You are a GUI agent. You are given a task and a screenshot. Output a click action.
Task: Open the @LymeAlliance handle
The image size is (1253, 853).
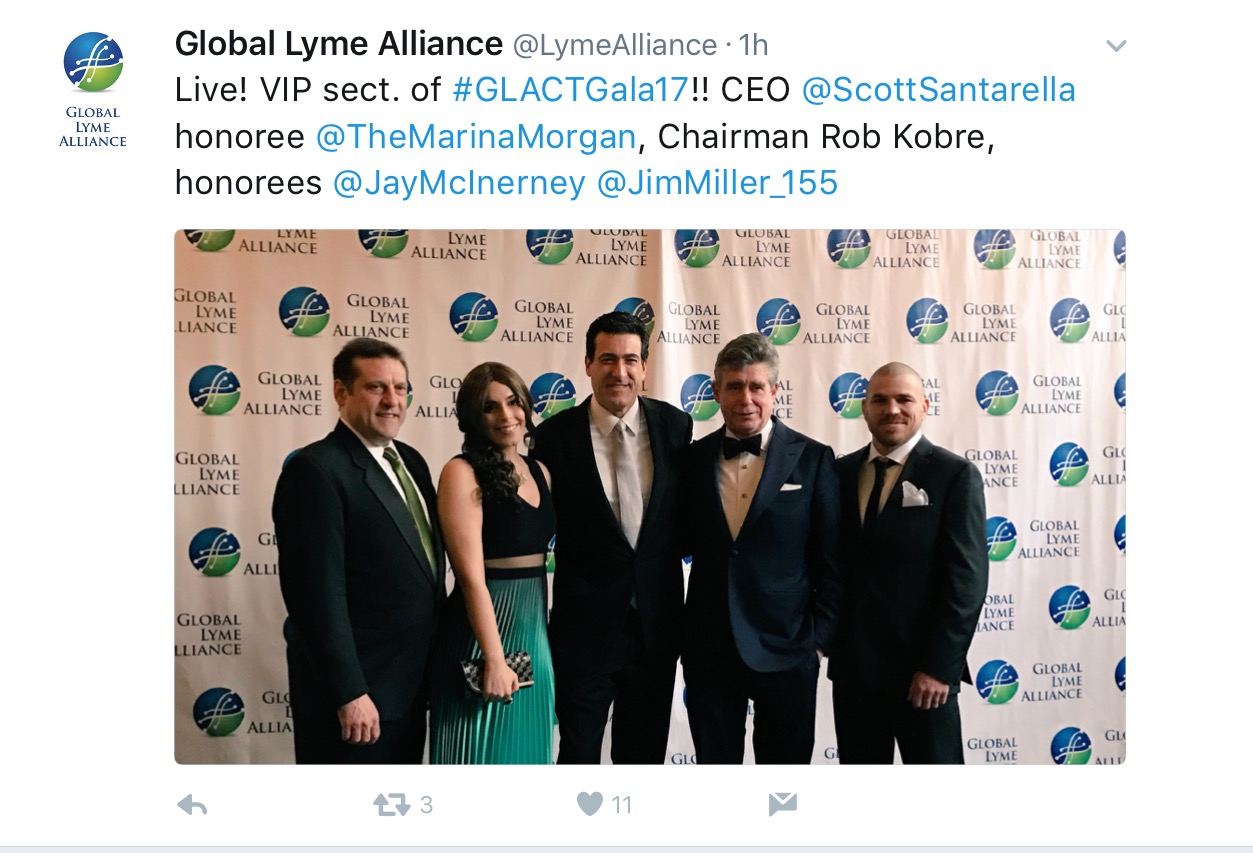(615, 45)
